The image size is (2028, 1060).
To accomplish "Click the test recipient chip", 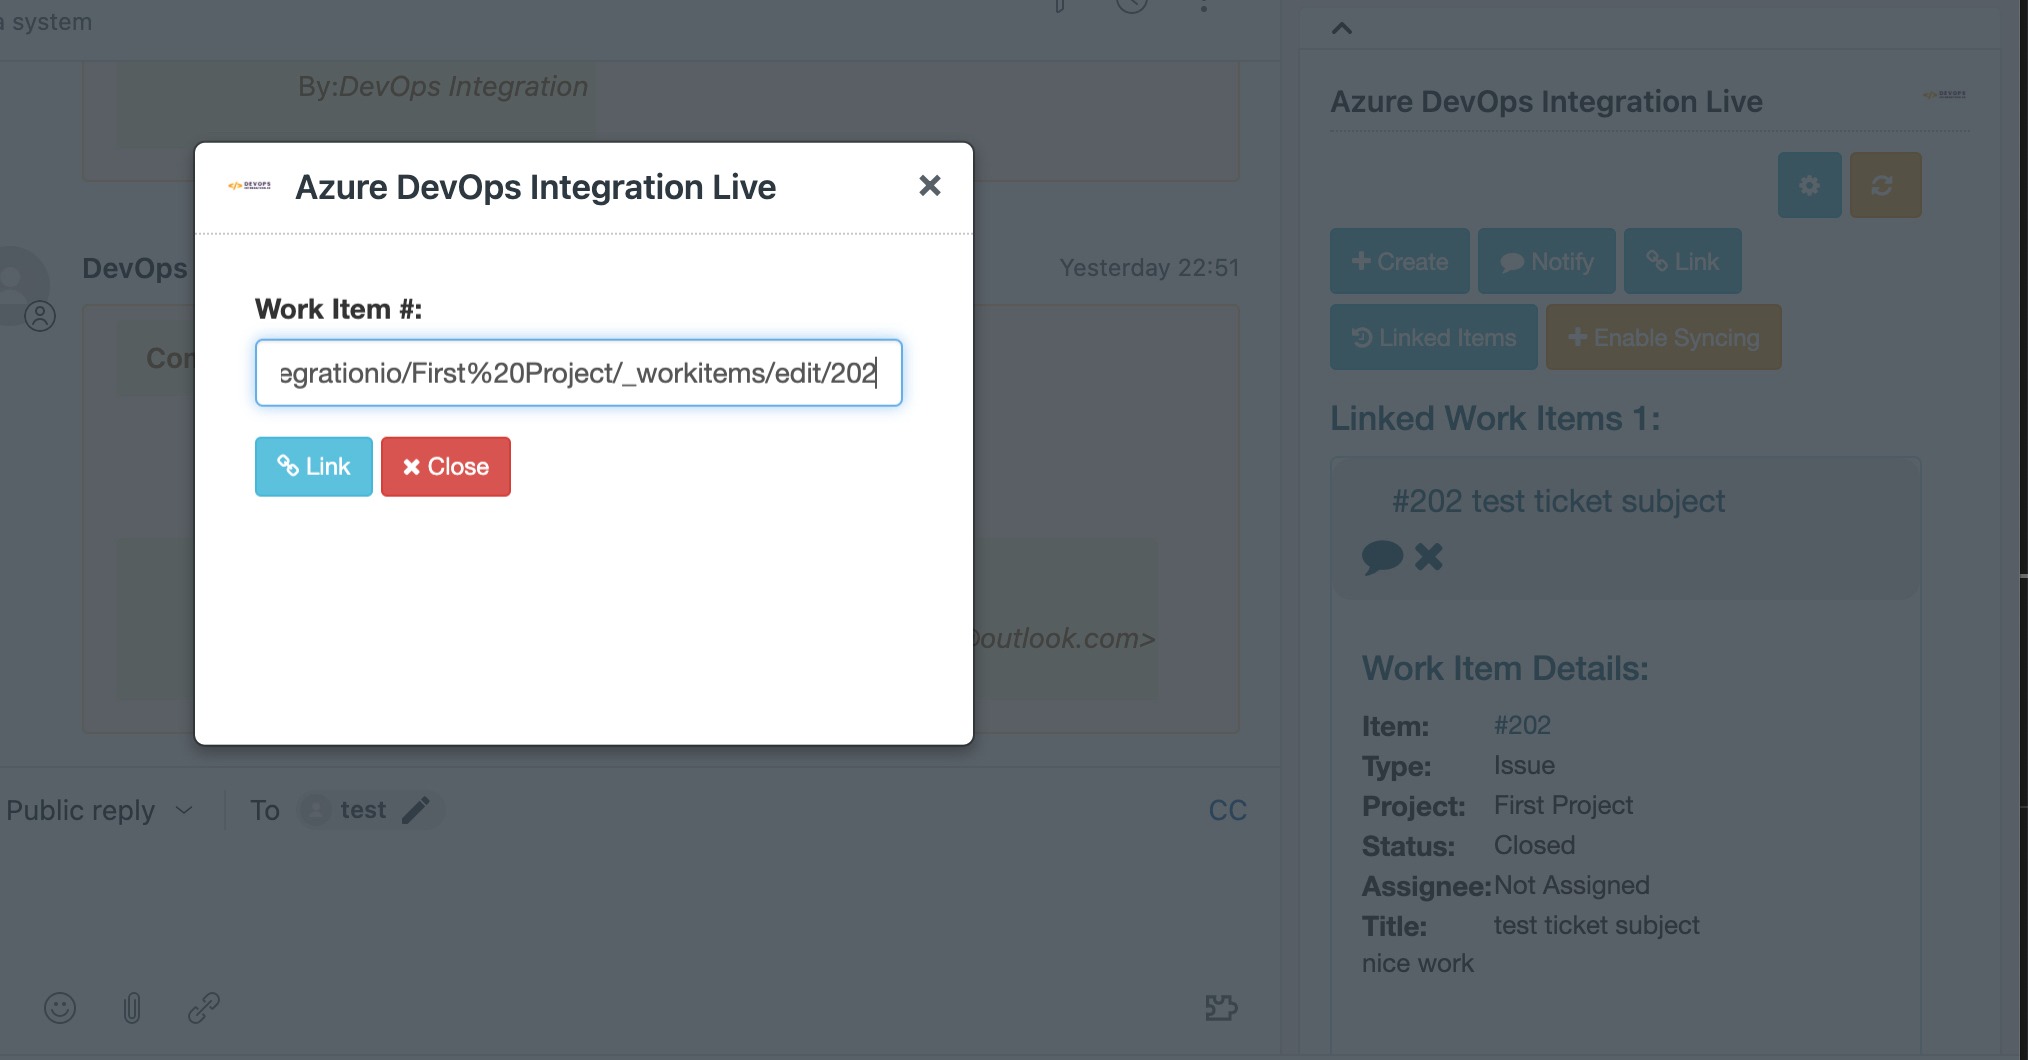I will [370, 810].
